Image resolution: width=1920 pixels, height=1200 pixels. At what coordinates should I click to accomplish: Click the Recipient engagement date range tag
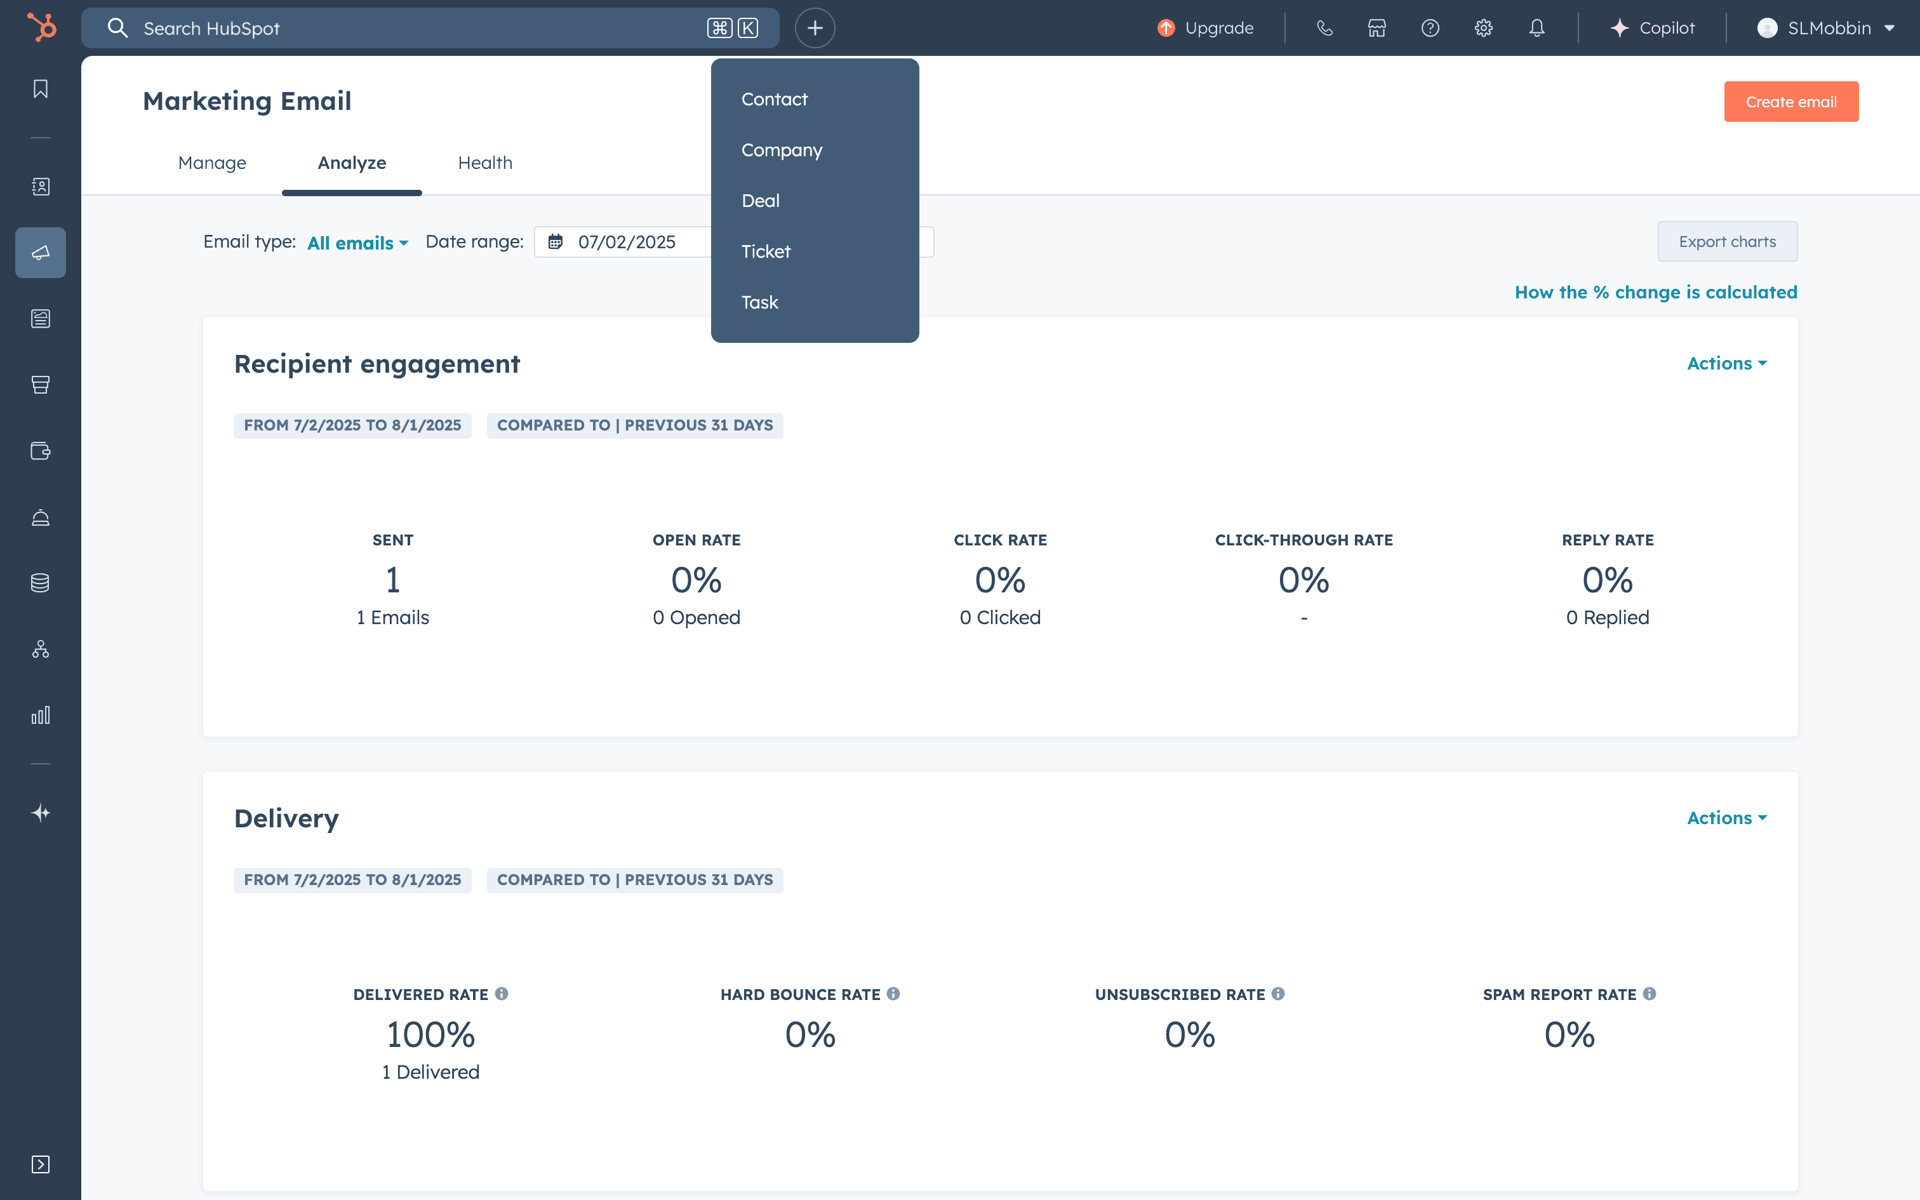coord(352,425)
